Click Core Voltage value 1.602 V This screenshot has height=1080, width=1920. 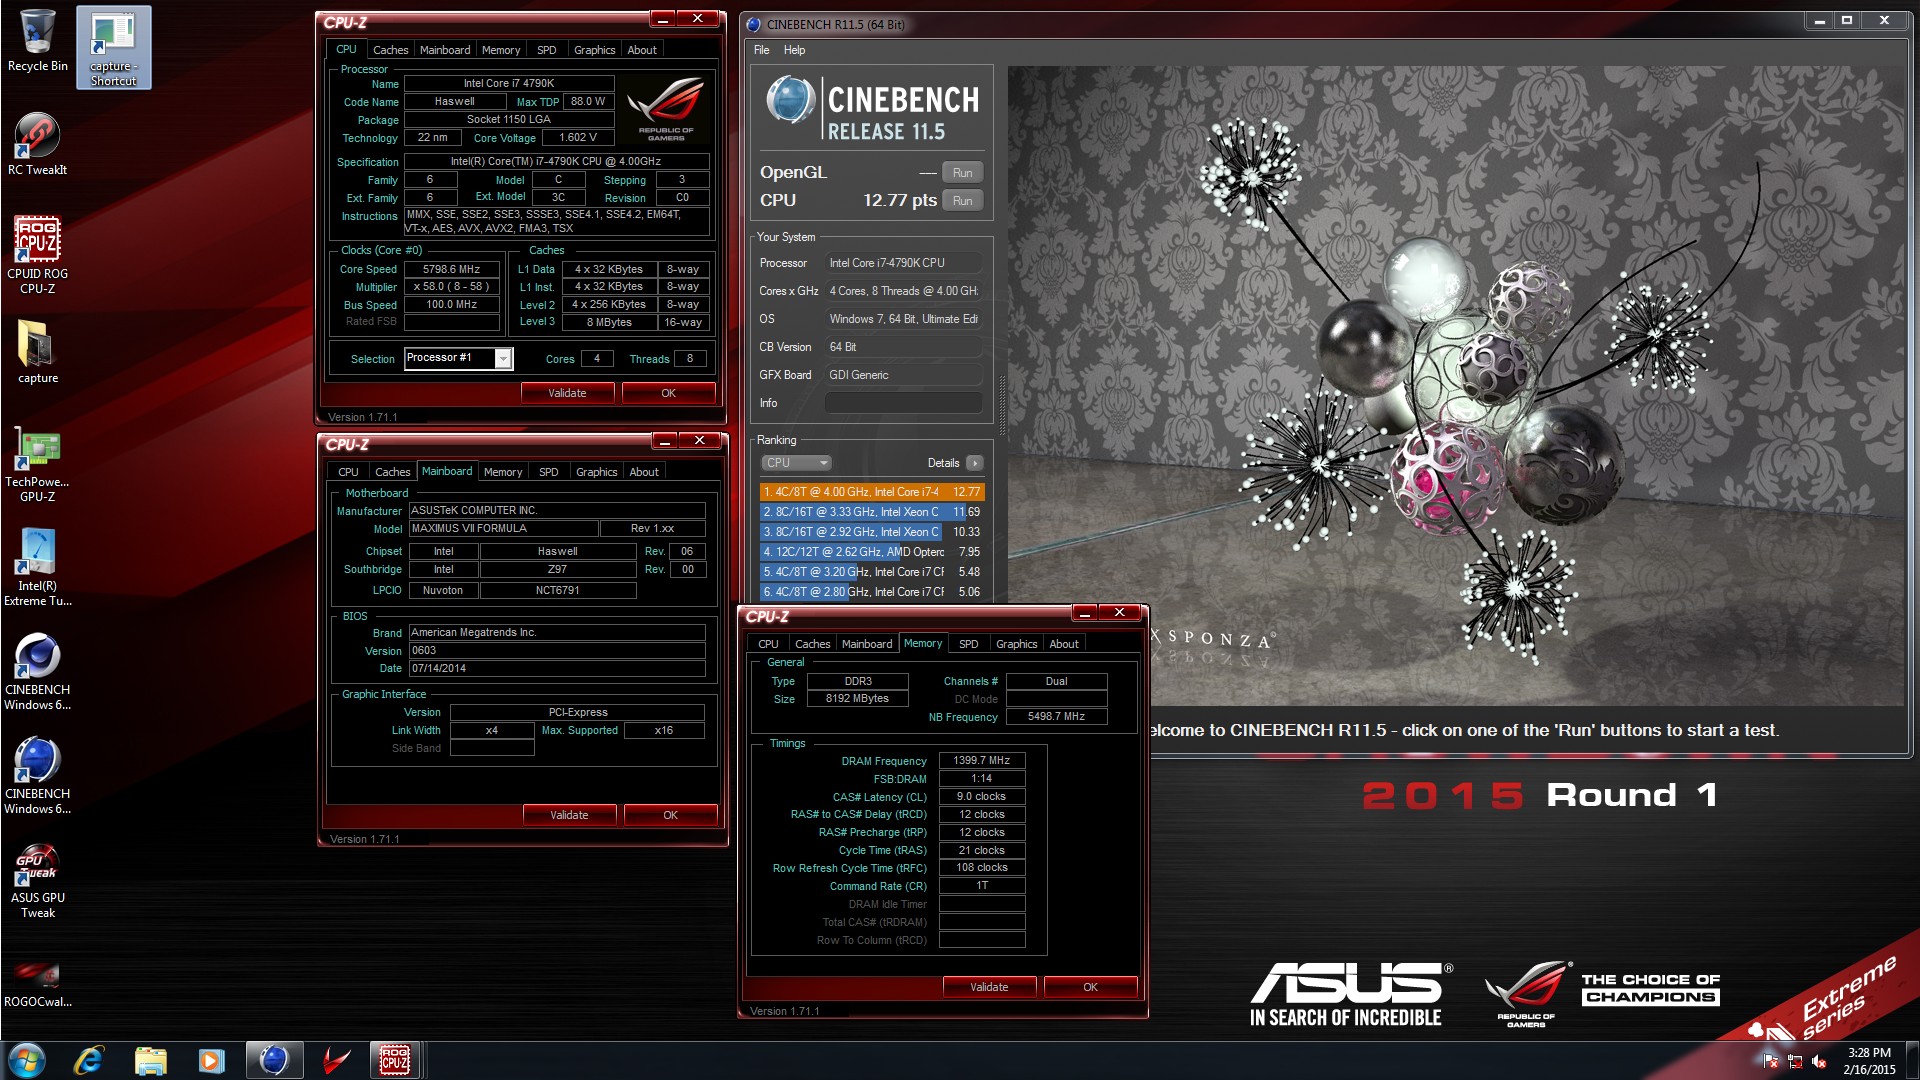pyautogui.click(x=578, y=138)
